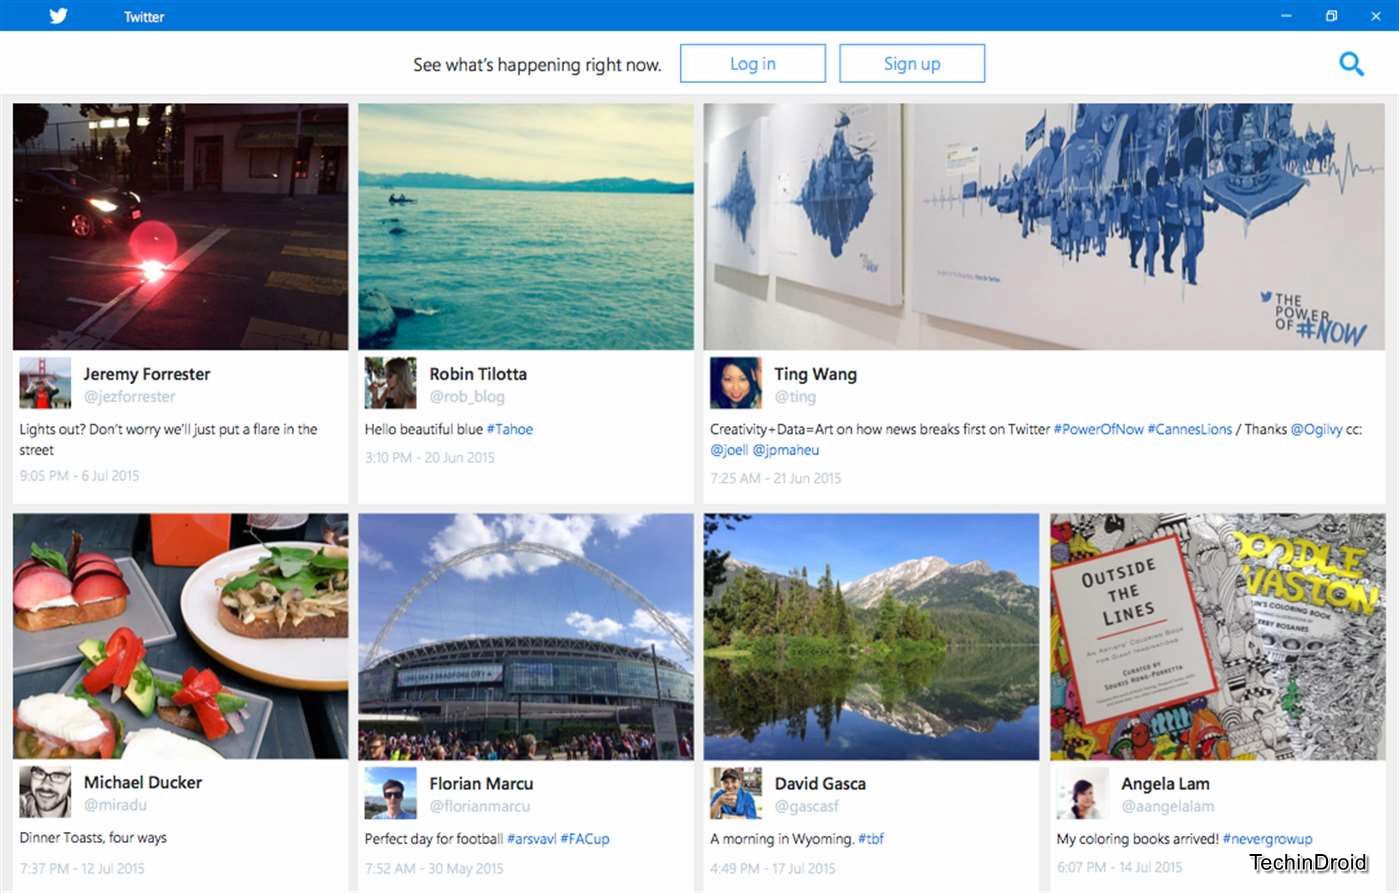Click David Gasca's profile avatar

736,793
